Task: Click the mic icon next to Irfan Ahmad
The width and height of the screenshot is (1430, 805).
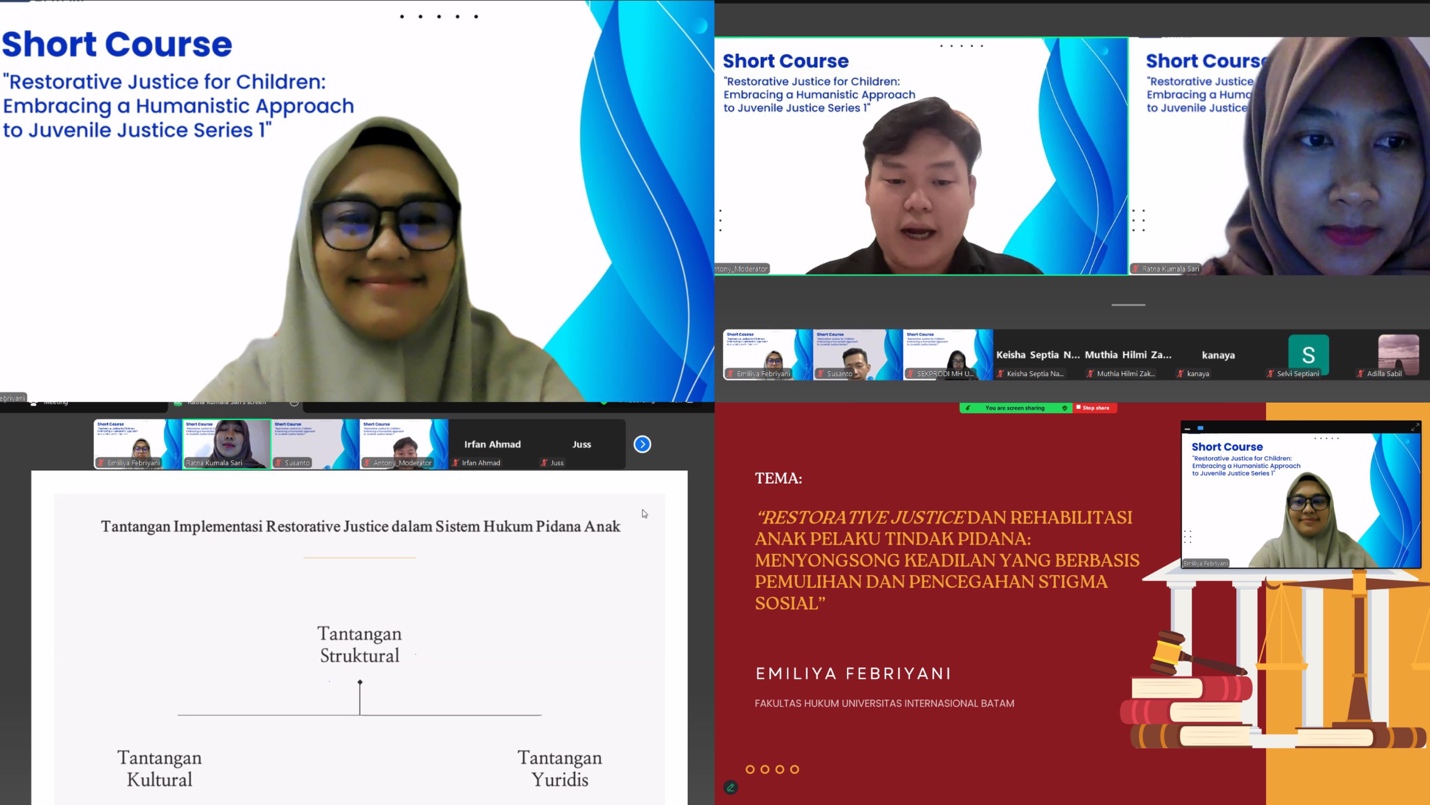Action: tap(457, 461)
